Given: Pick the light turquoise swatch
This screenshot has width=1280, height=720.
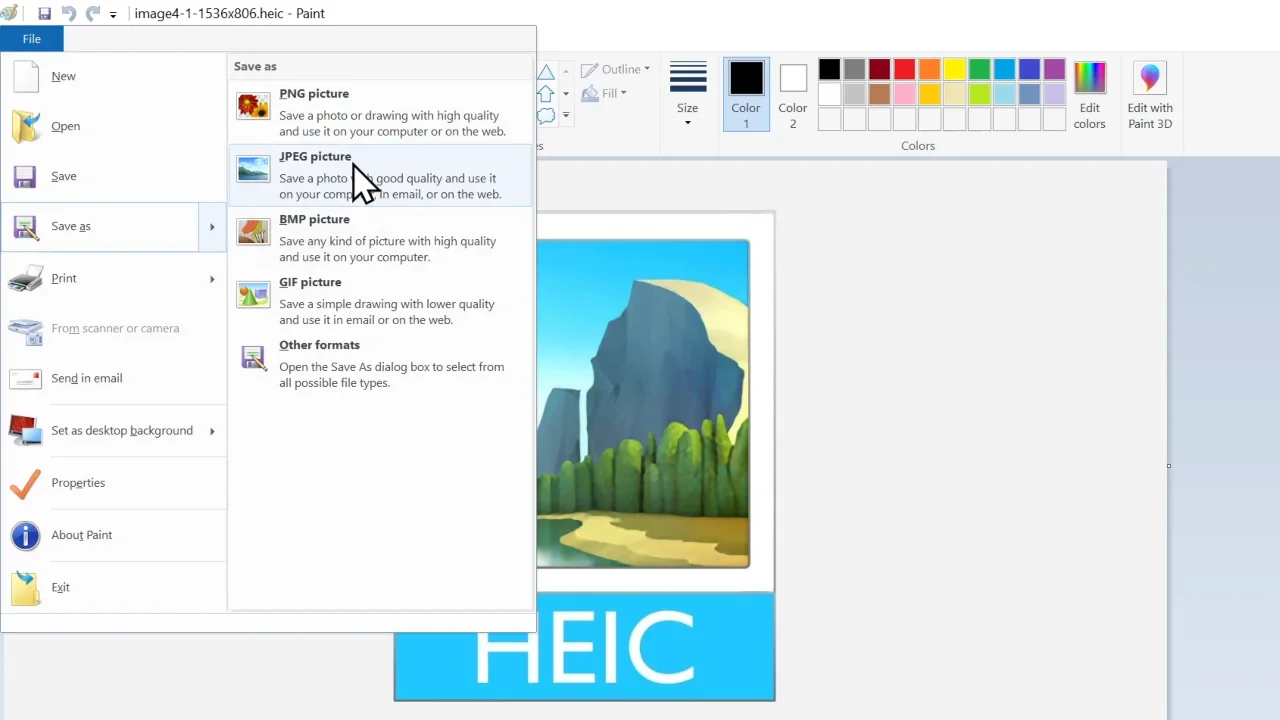Looking at the screenshot, I should (x=1004, y=94).
